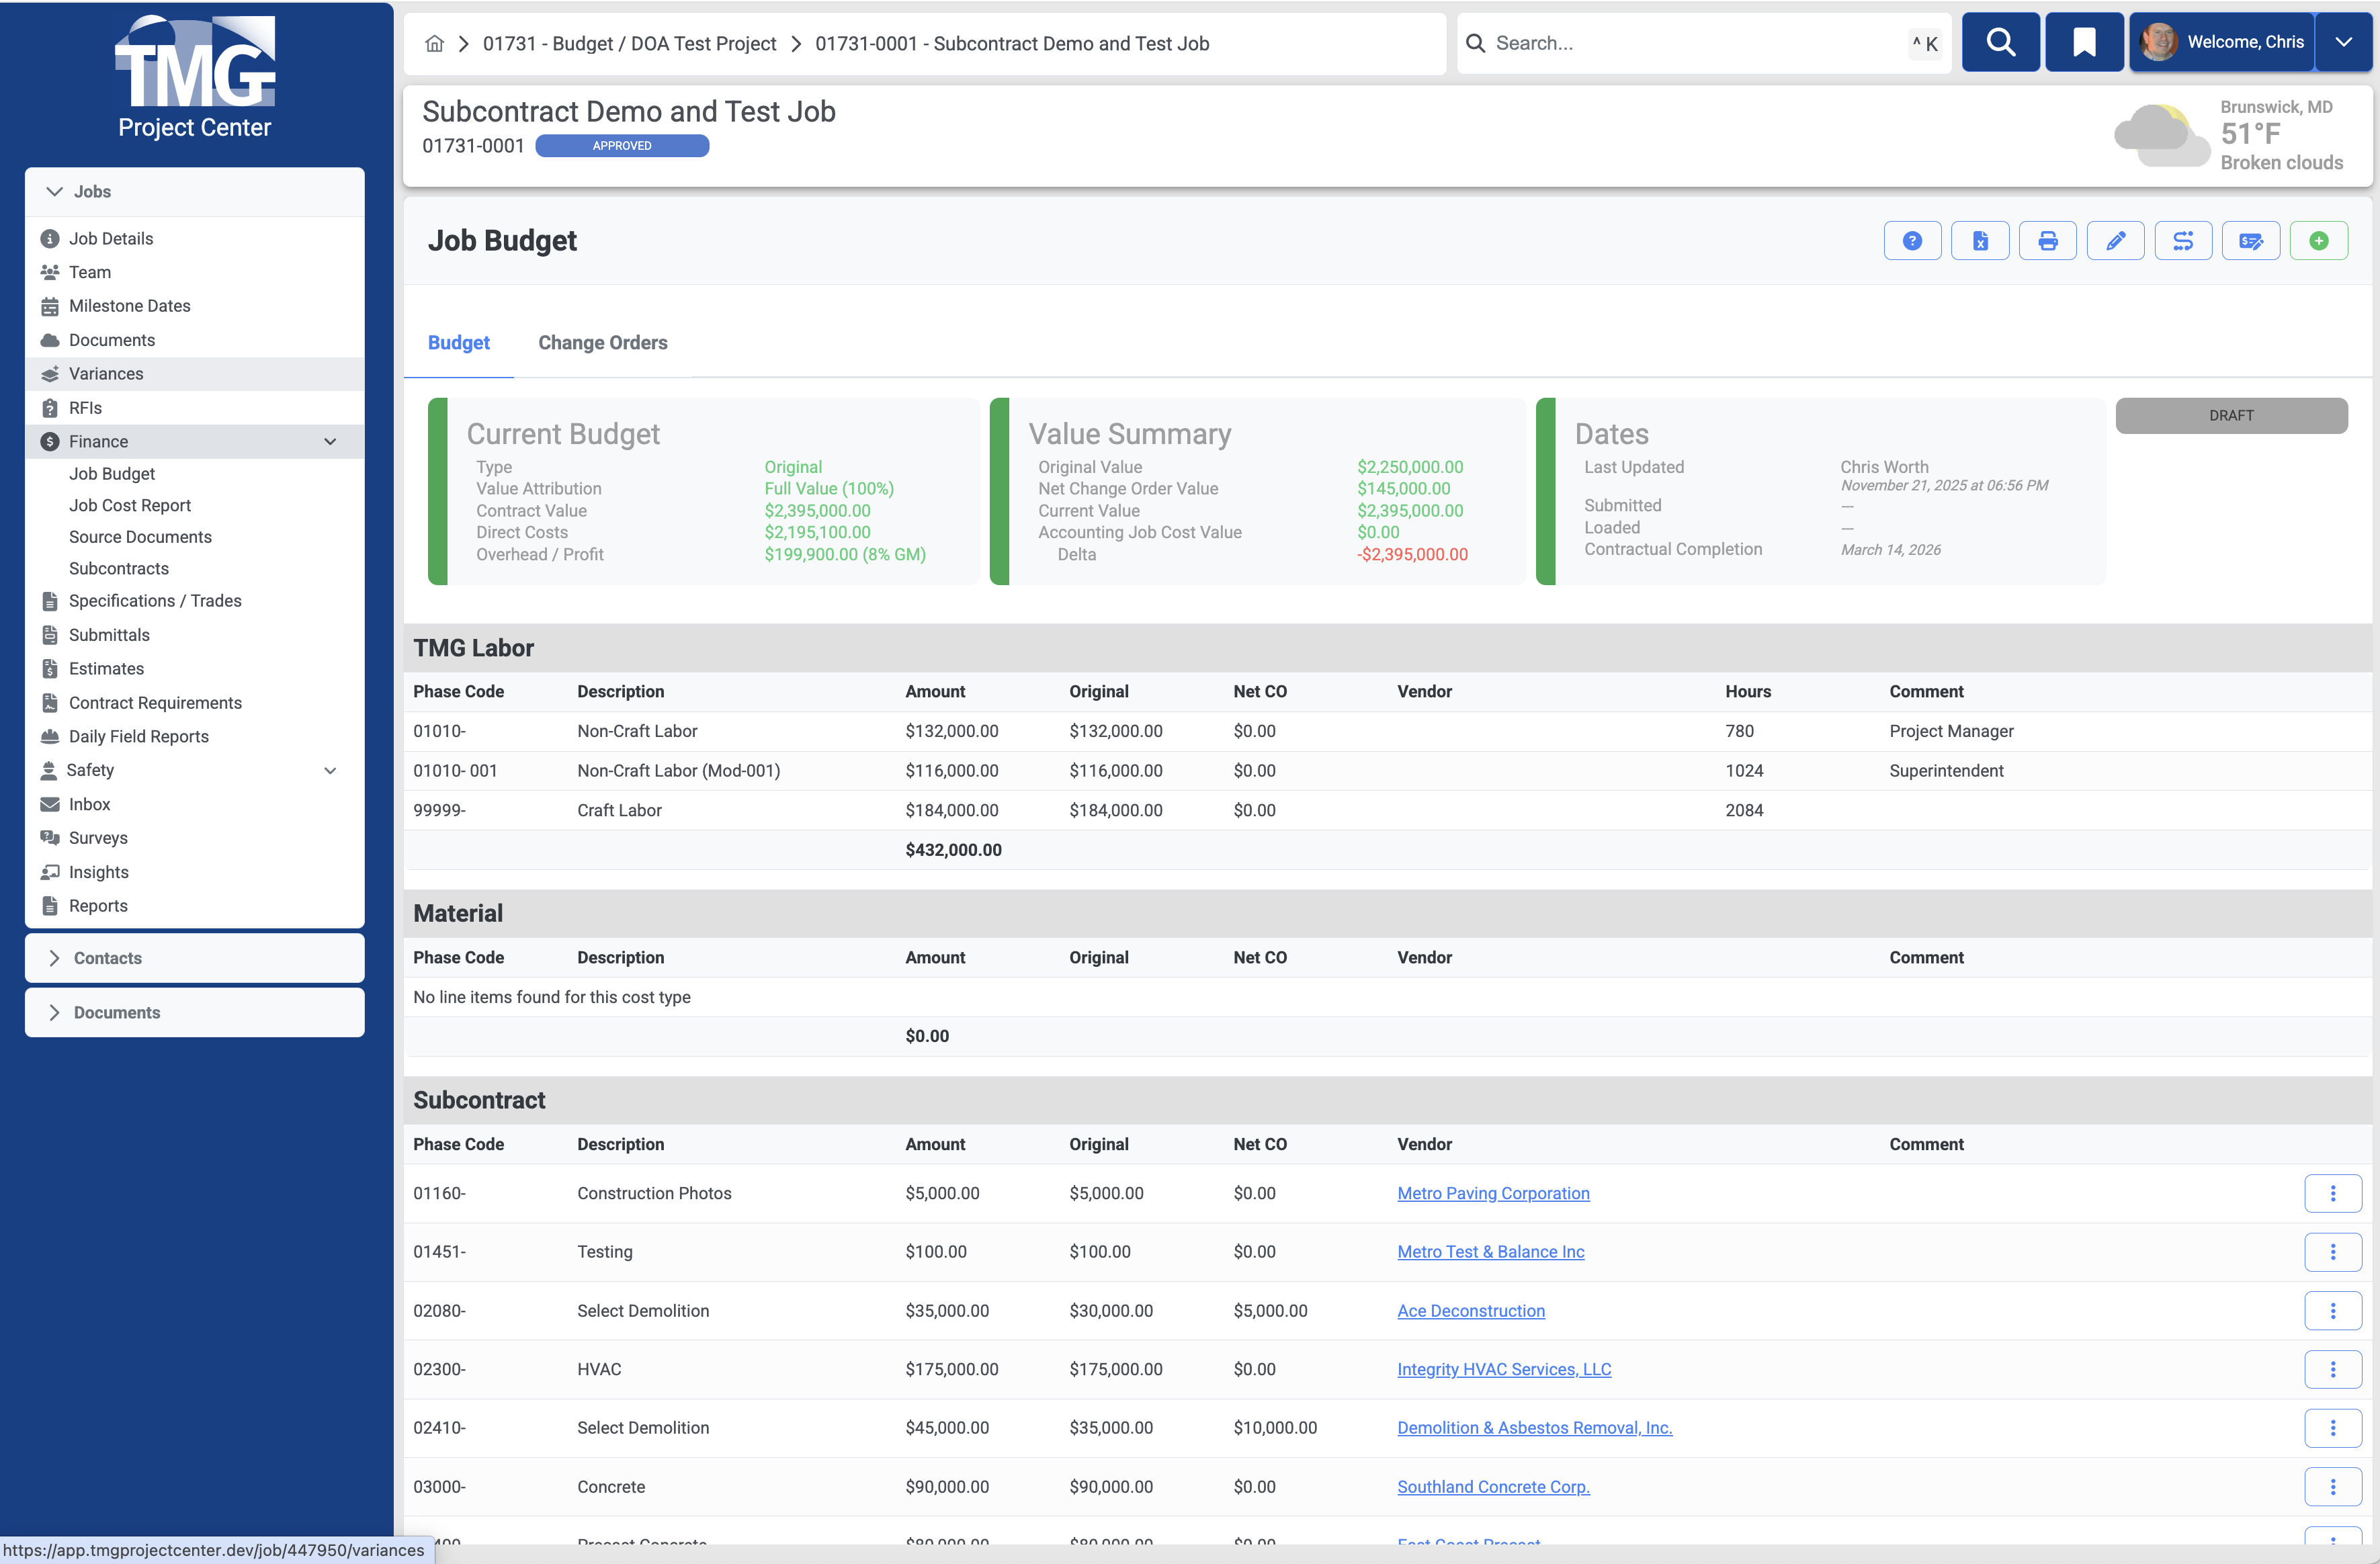The image size is (2380, 1564).
Task: Select Subcontracts under Finance
Action: point(118,568)
